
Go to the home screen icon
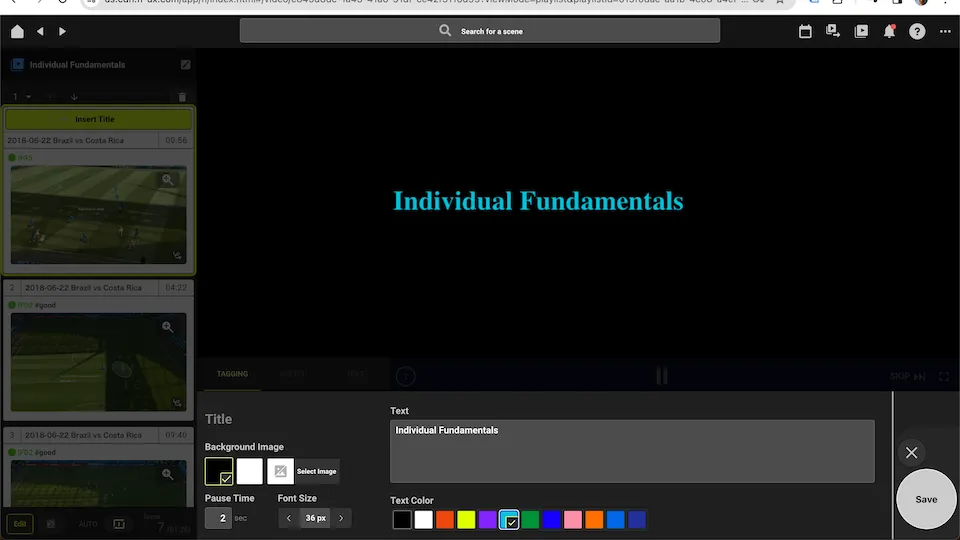pyautogui.click(x=17, y=31)
